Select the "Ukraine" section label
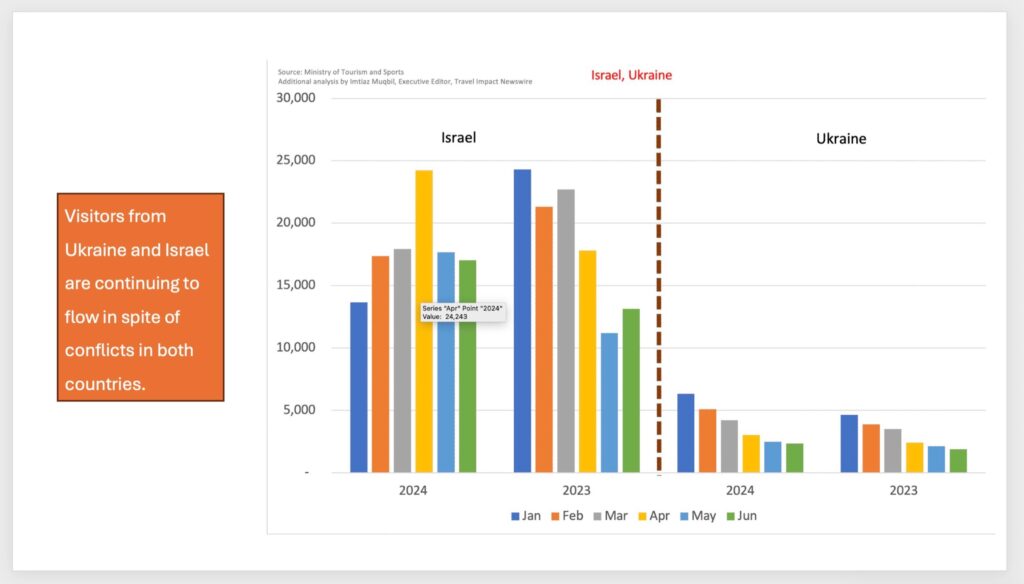This screenshot has height=584, width=1024. click(840, 139)
